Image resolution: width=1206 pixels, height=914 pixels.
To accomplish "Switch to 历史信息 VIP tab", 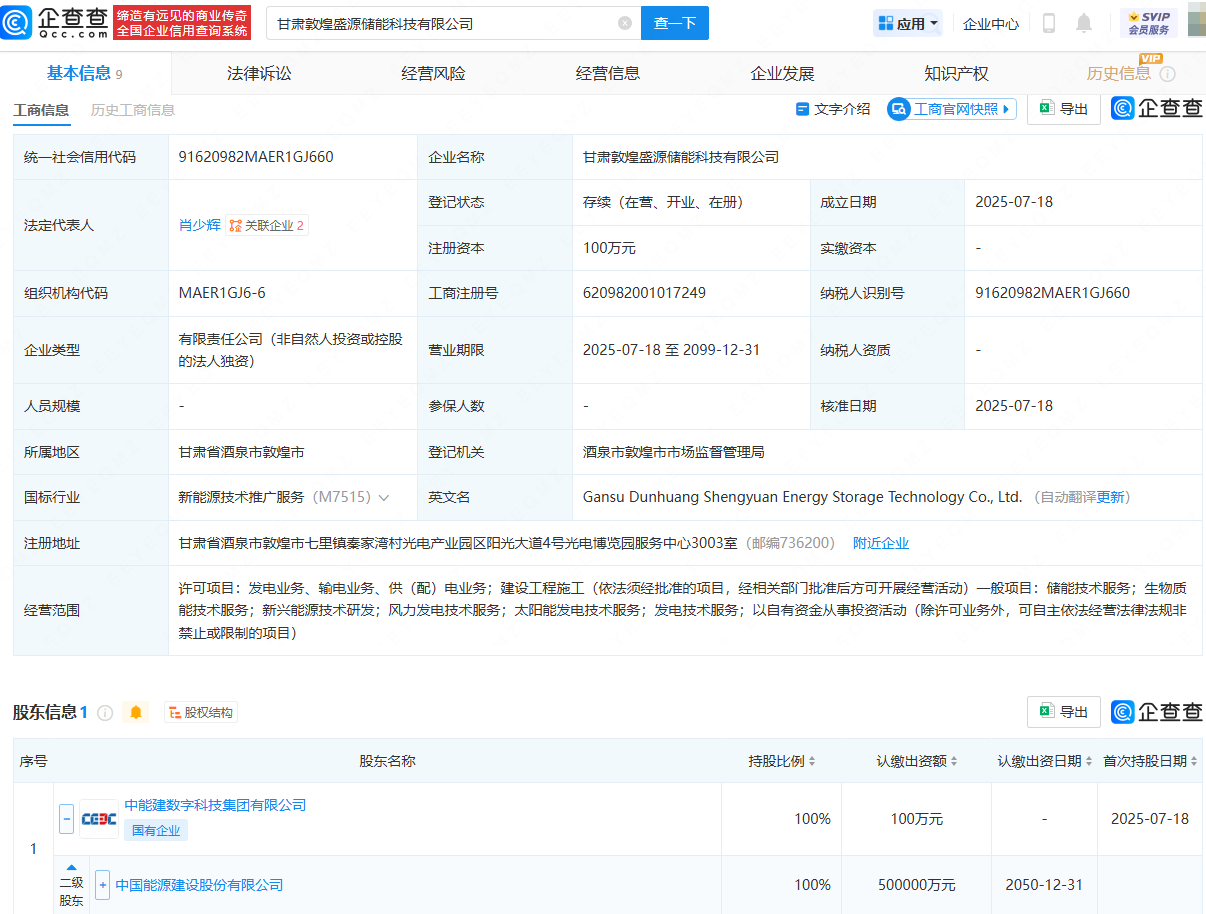I will click(1119, 73).
